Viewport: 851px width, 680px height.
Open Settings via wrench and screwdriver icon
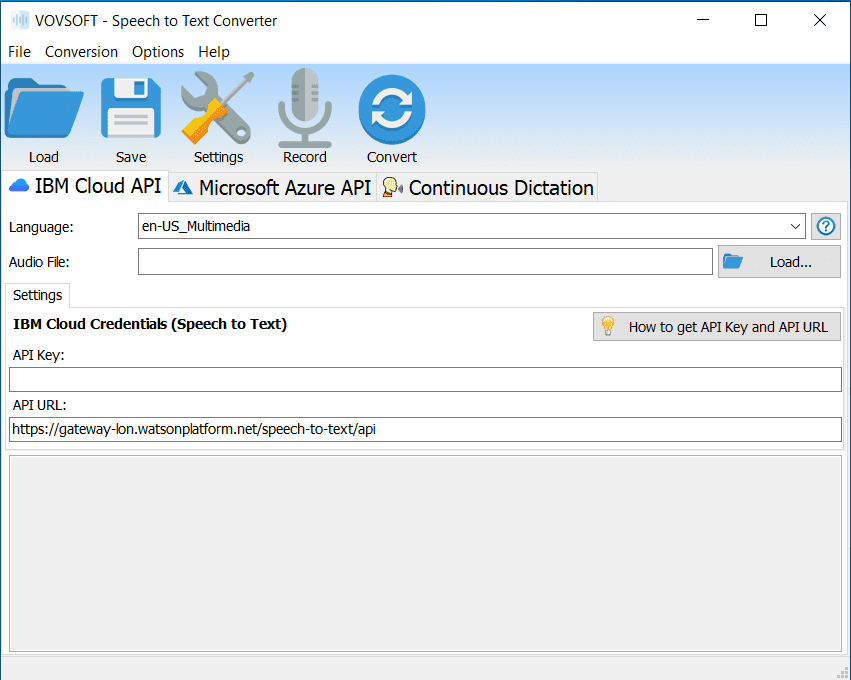[x=218, y=109]
